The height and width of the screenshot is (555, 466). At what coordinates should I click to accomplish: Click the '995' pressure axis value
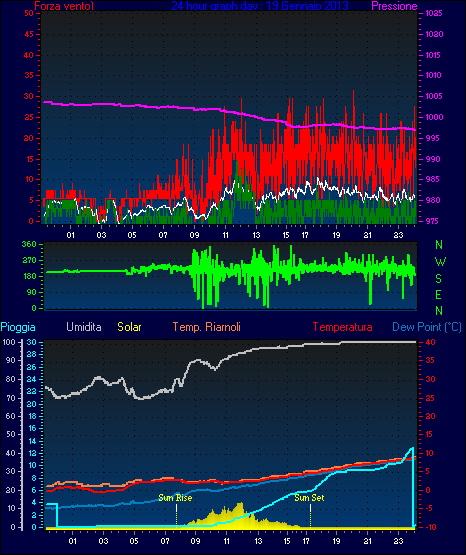(433, 138)
